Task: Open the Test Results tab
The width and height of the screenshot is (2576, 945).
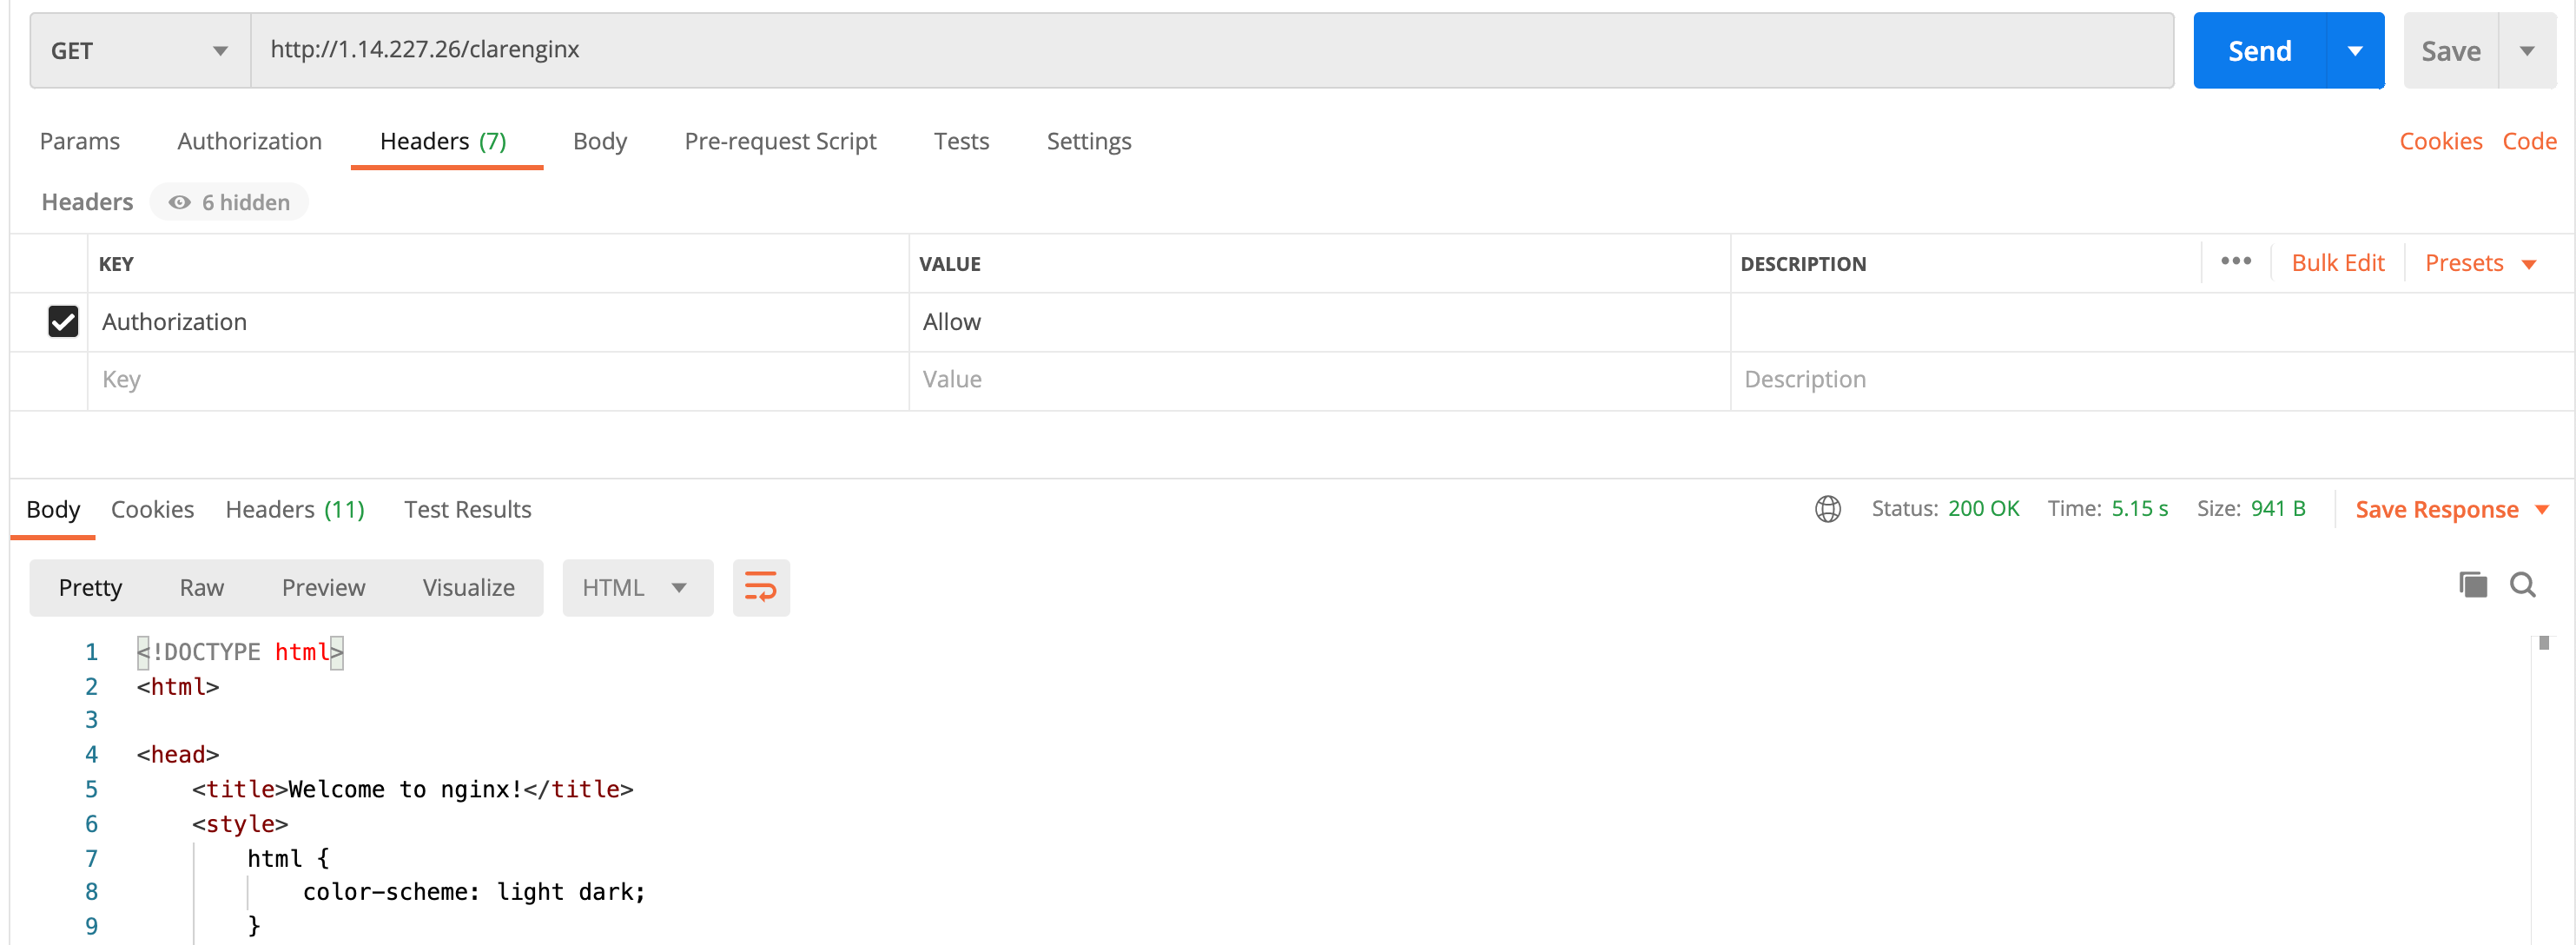Action: pyautogui.click(x=467, y=509)
